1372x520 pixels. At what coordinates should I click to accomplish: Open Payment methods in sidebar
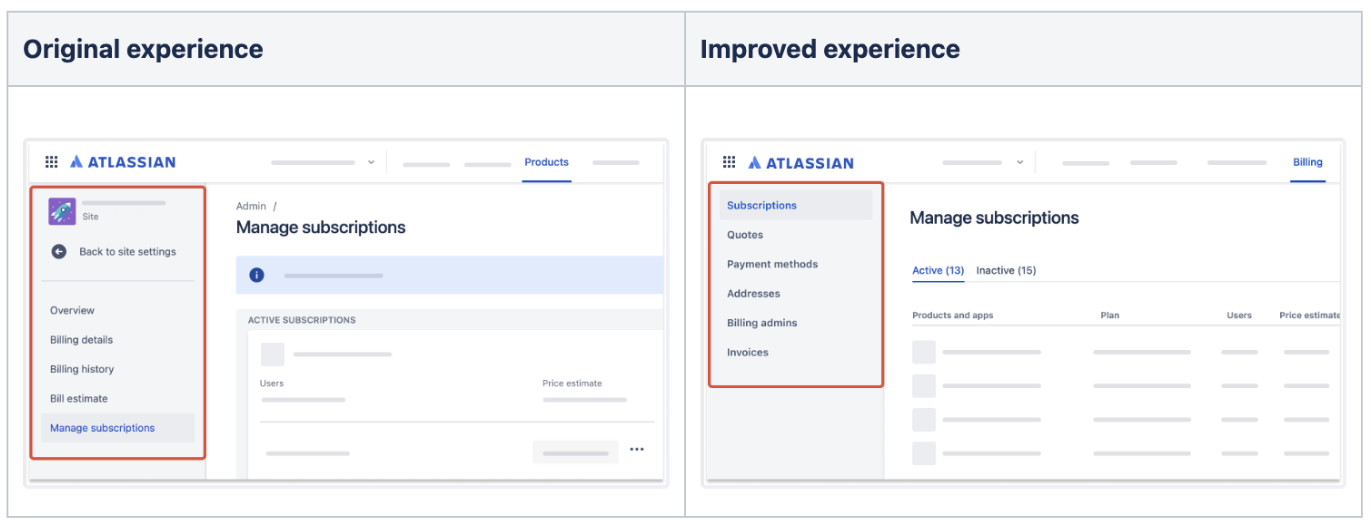point(772,264)
